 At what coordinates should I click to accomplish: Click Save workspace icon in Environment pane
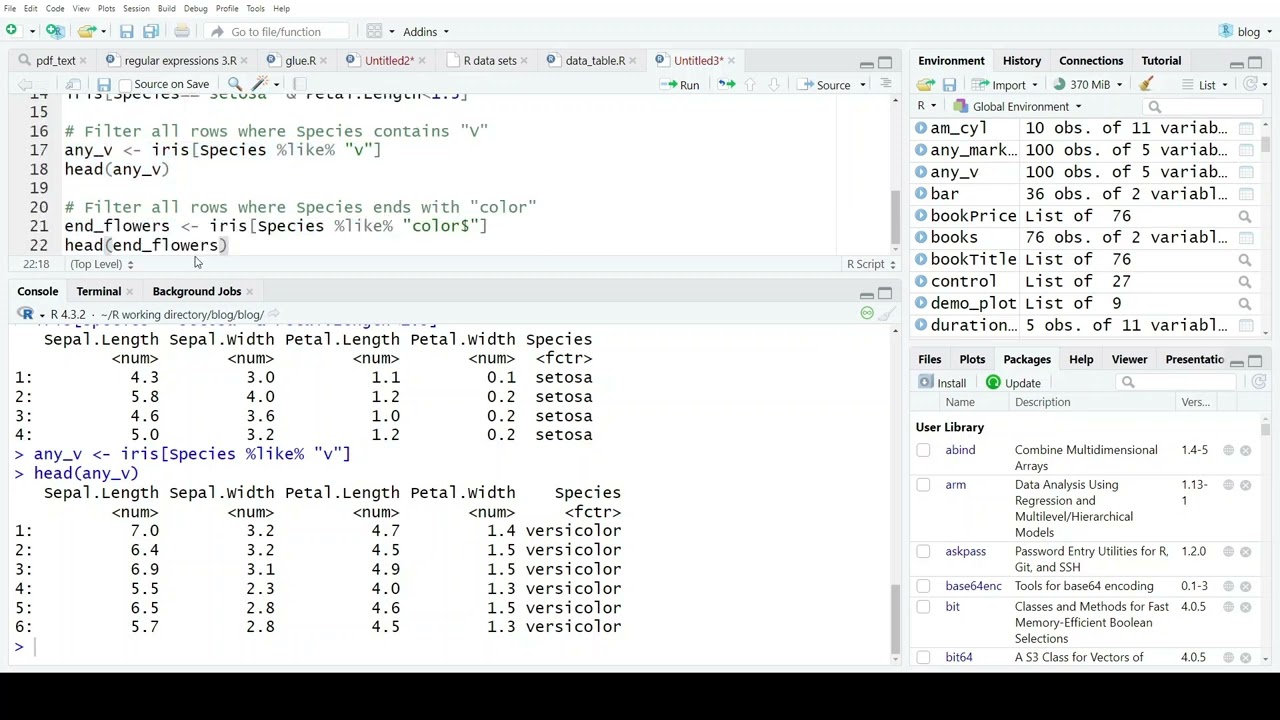949,84
